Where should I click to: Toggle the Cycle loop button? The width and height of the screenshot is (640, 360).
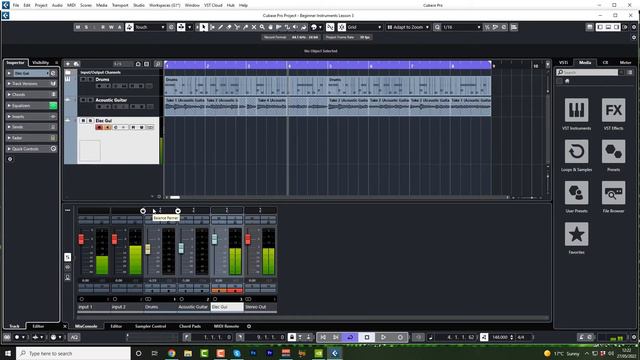[350, 337]
